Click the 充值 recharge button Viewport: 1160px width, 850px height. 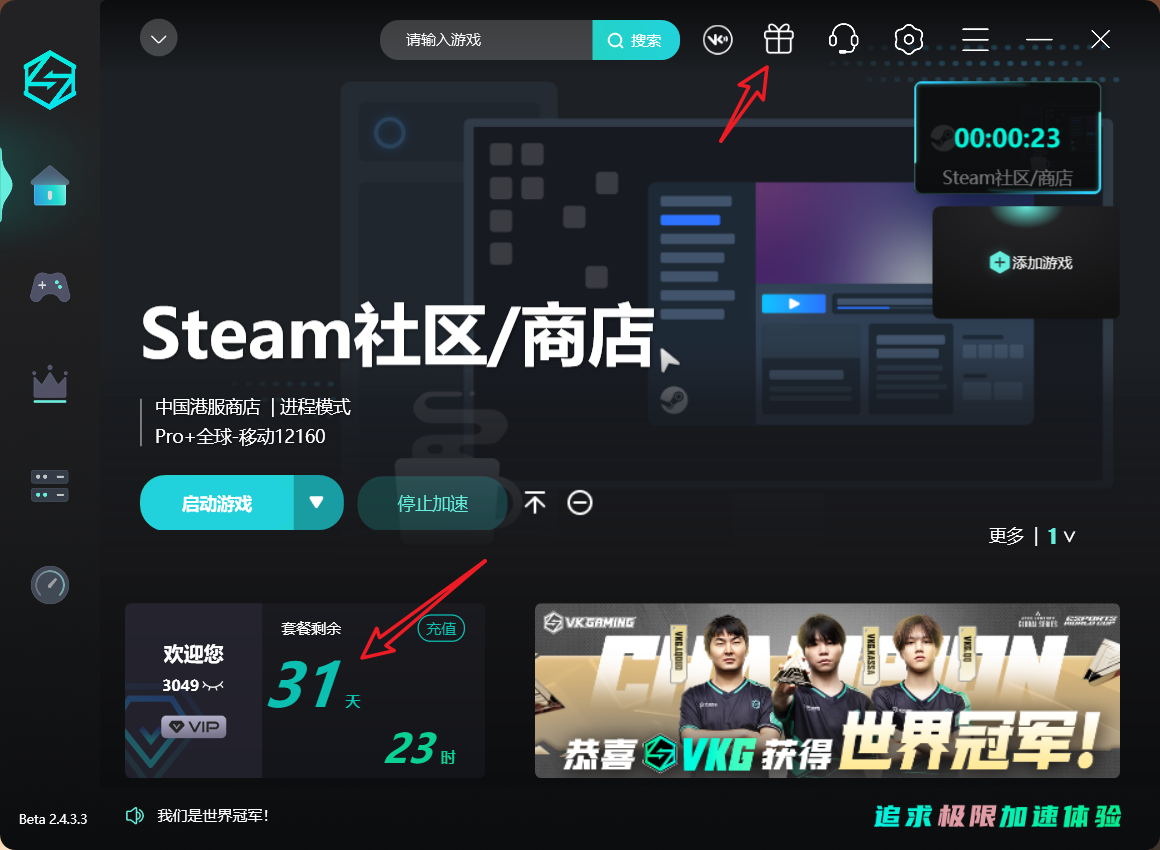coord(442,628)
